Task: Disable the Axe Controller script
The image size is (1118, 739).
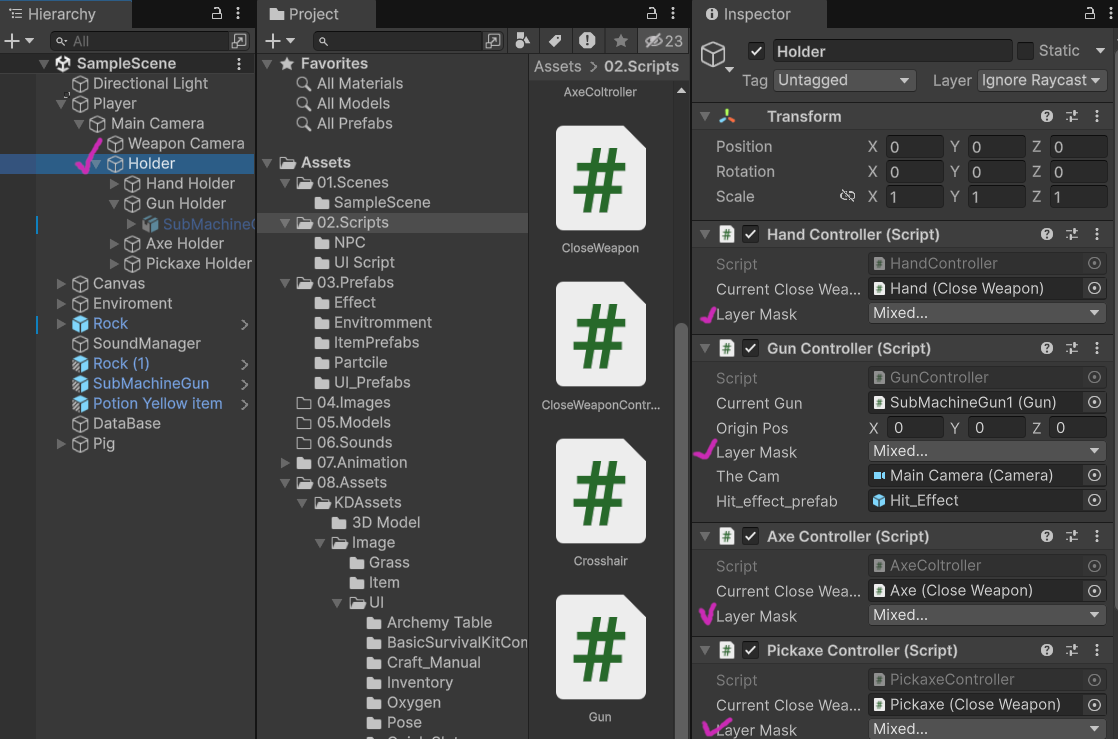Action: 750,536
